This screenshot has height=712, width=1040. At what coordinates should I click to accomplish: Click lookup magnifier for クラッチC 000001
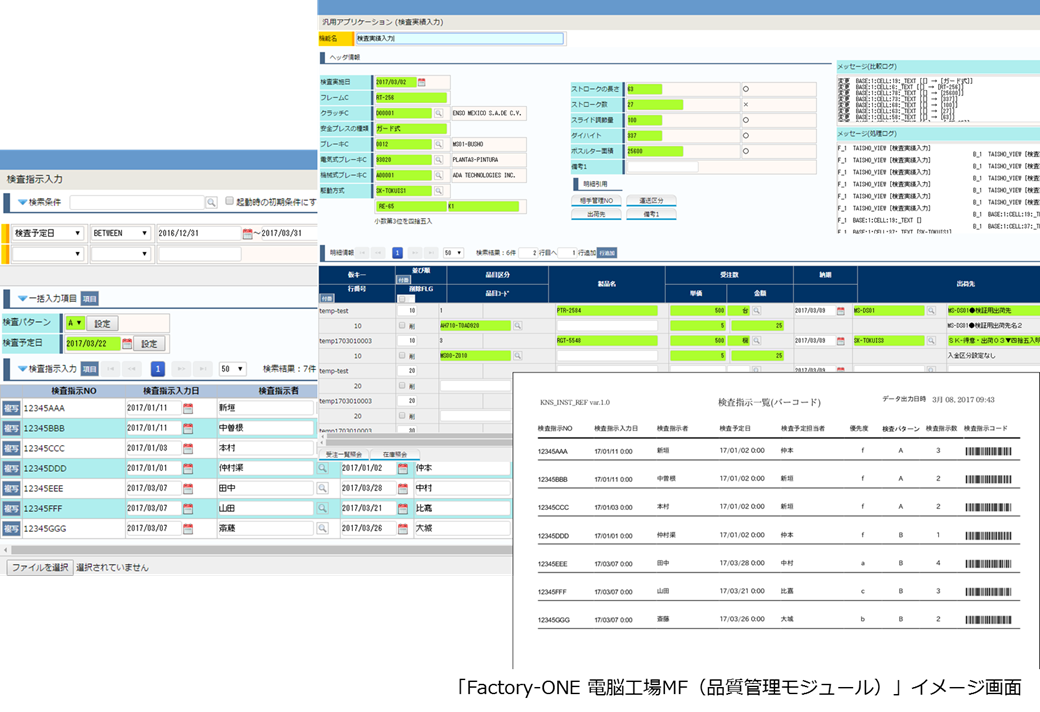point(438,113)
